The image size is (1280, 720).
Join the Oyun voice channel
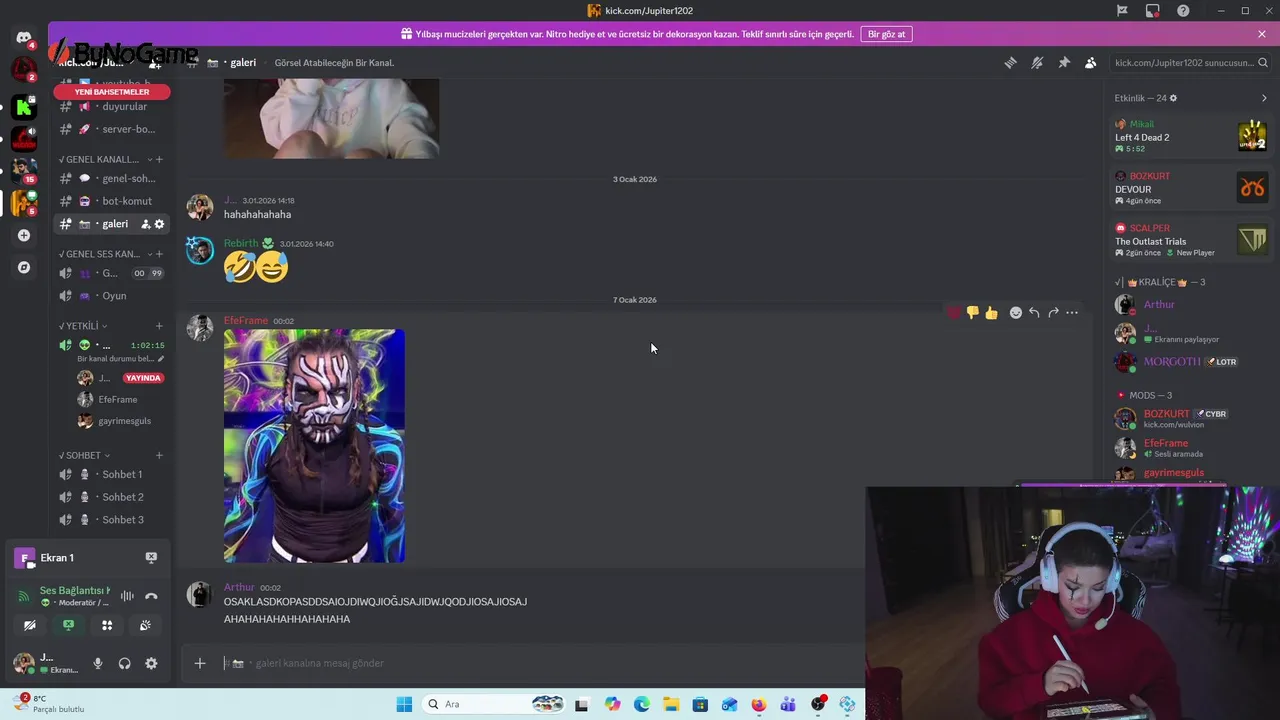click(x=110, y=296)
